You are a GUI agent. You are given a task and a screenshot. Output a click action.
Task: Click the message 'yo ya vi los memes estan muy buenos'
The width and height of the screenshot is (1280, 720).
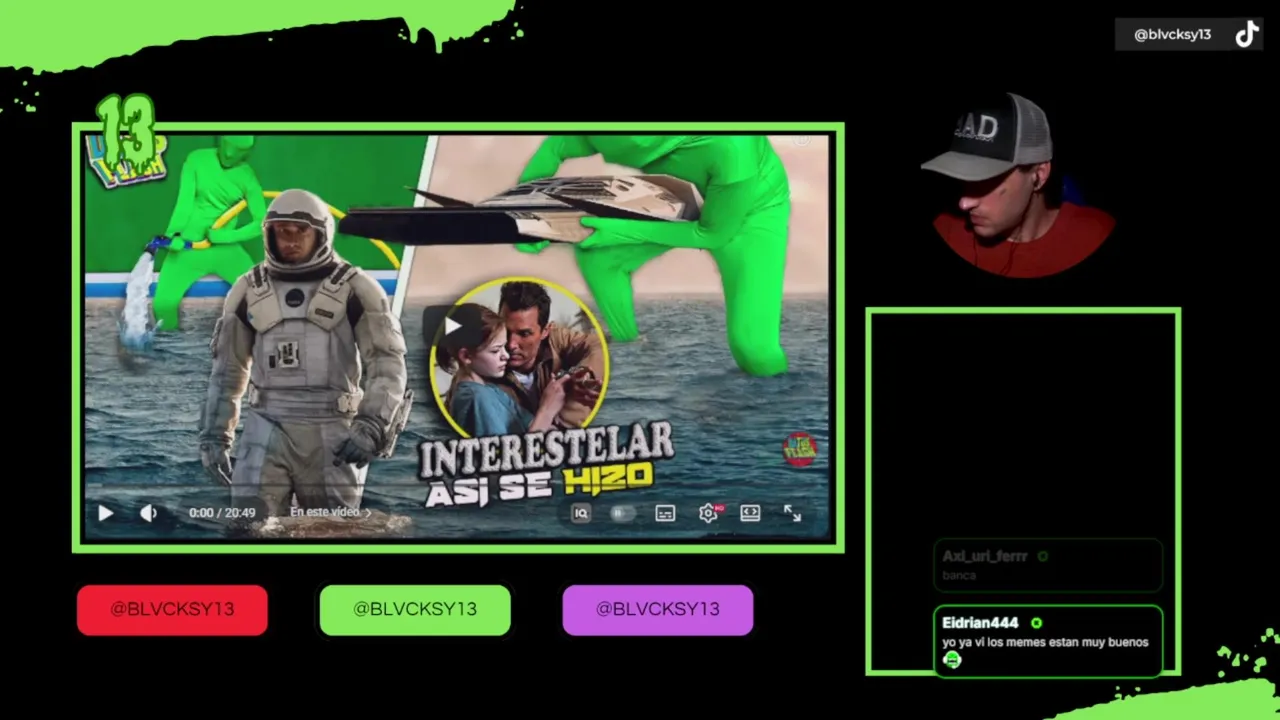pyautogui.click(x=1045, y=642)
